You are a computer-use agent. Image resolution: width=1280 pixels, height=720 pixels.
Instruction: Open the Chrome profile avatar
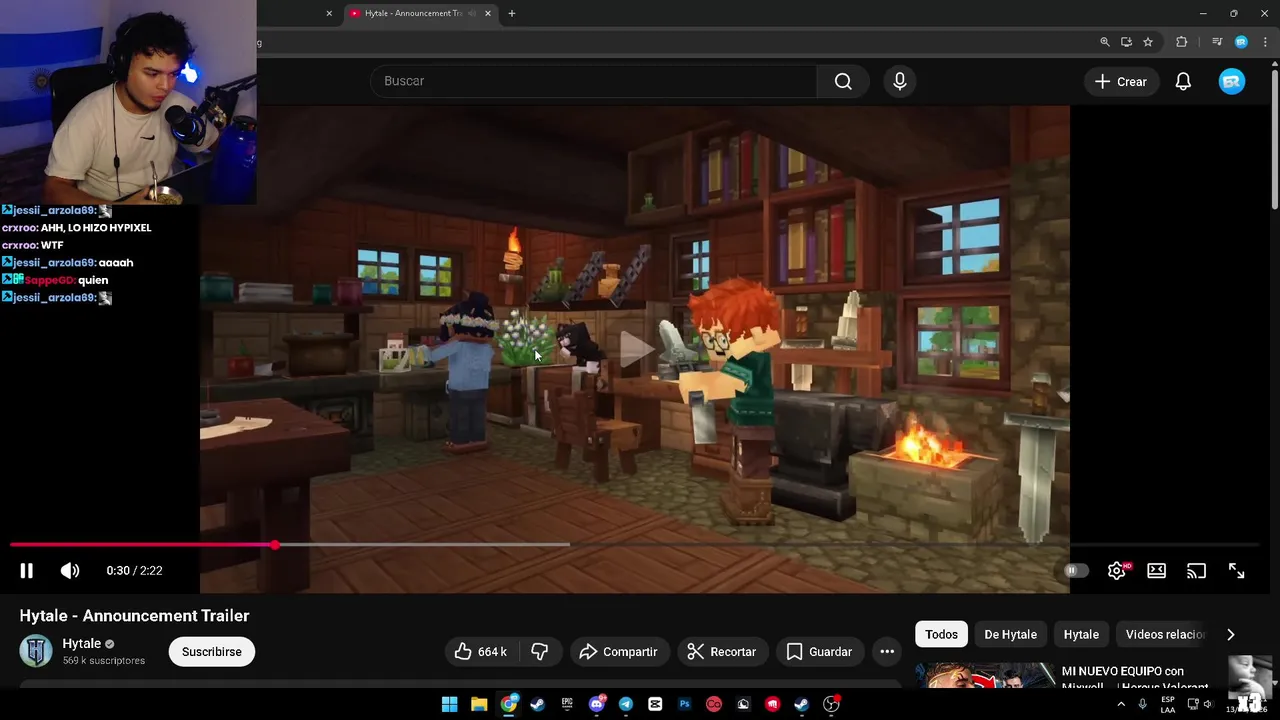coord(1241,42)
